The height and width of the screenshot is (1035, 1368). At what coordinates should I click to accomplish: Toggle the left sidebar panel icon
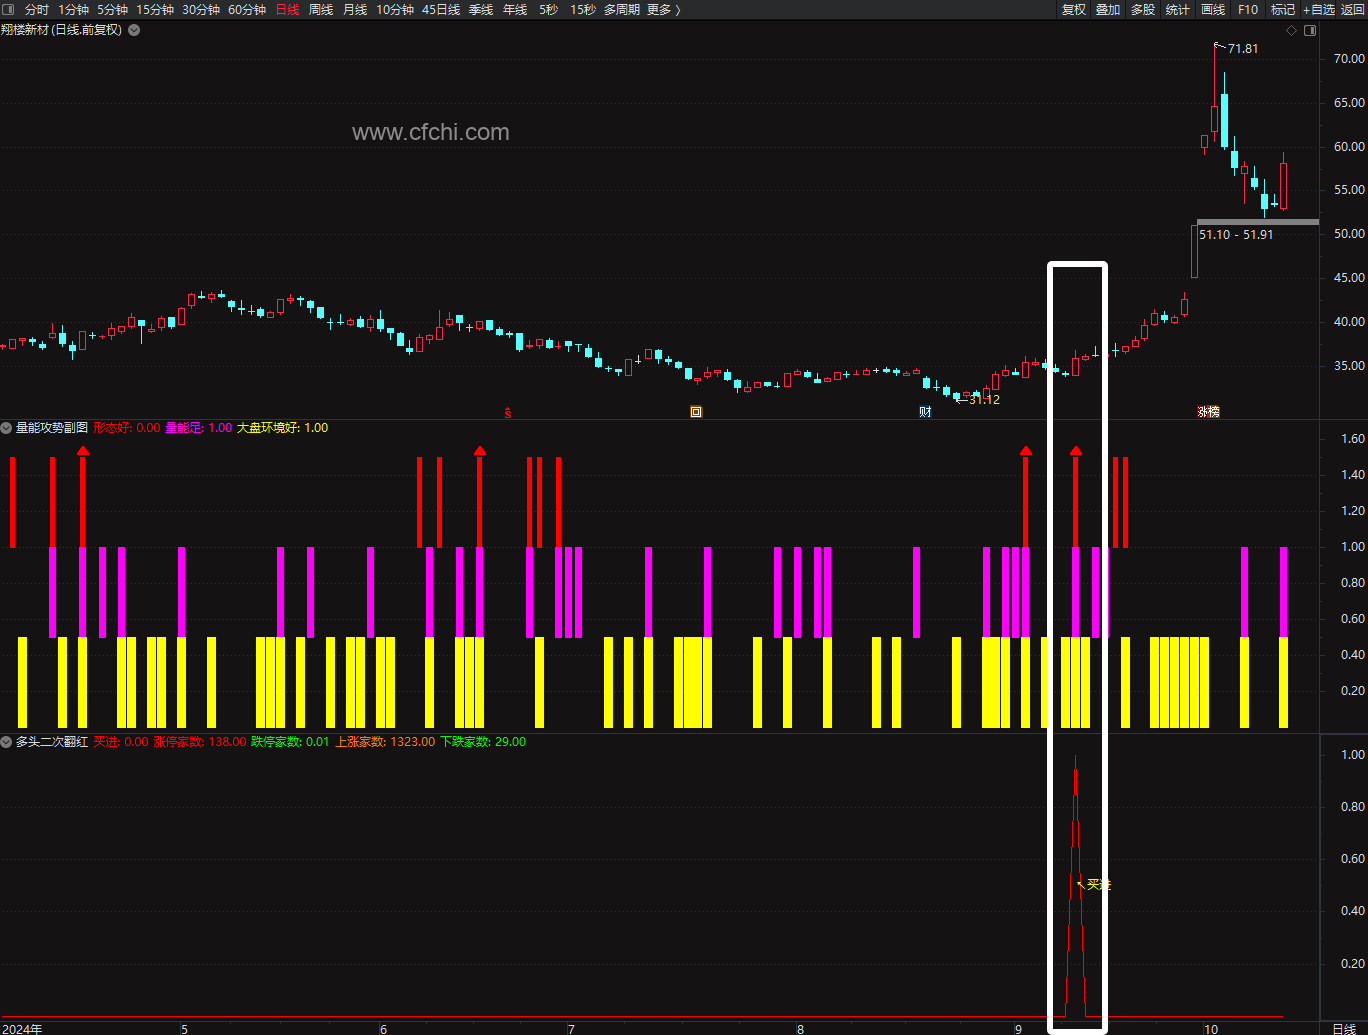point(9,9)
